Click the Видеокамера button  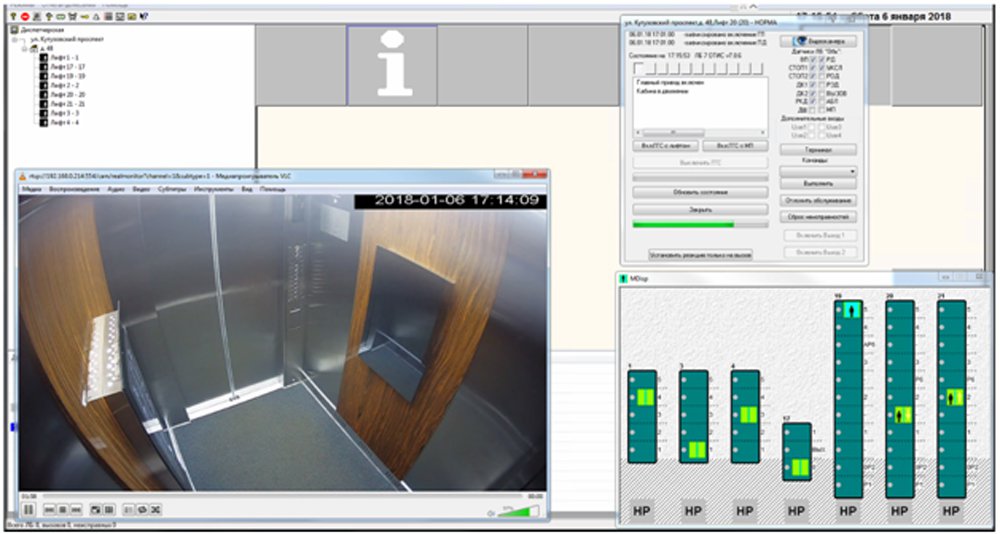[x=817, y=42]
